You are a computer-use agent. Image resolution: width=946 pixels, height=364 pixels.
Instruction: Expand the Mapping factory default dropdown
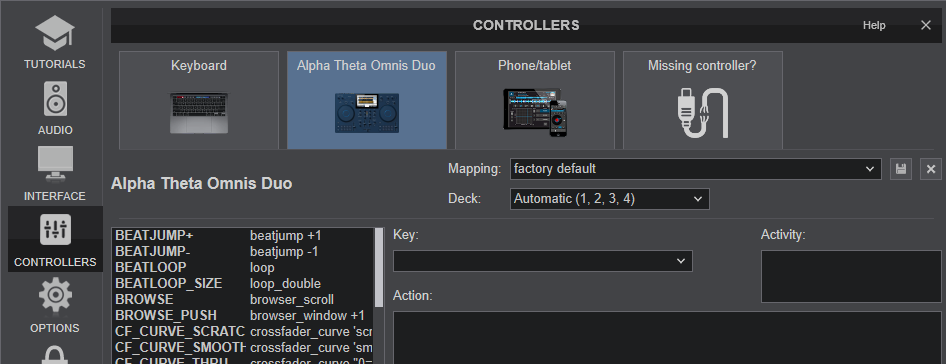[695, 169]
